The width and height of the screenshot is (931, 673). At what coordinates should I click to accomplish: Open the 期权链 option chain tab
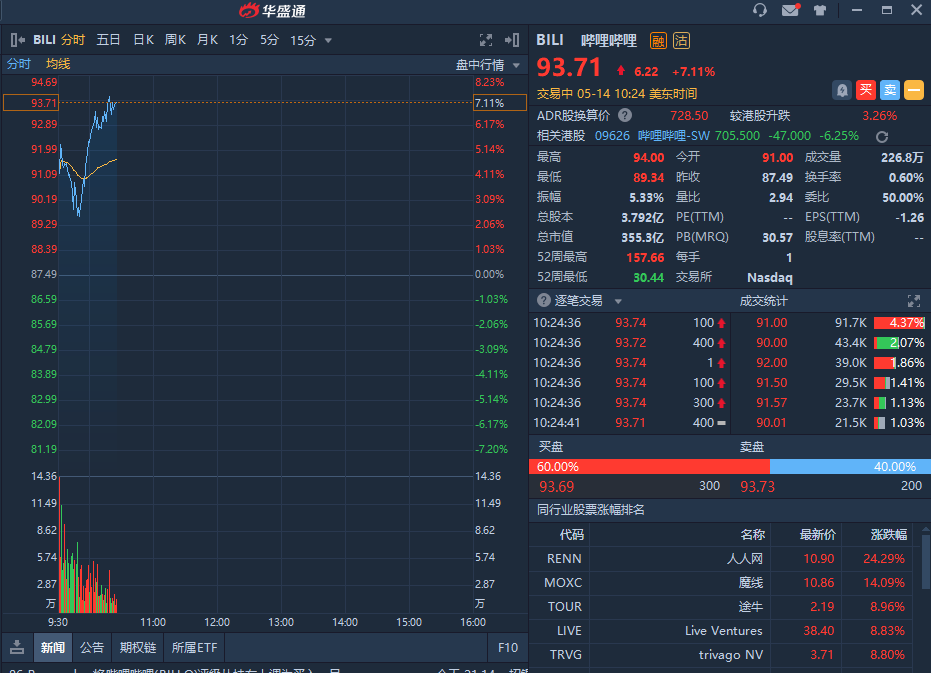click(x=138, y=647)
